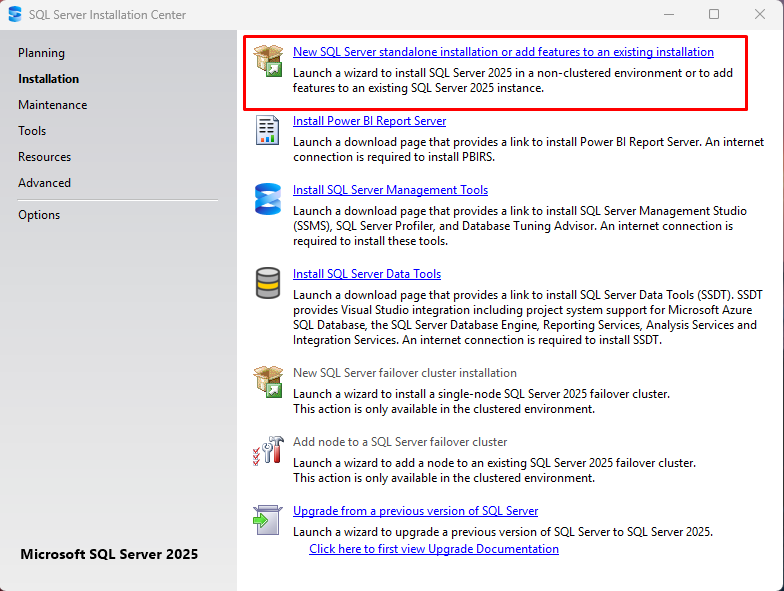The width and height of the screenshot is (784, 591).
Task: Click the SQL Server Installation Center title text
Action: click(108, 15)
